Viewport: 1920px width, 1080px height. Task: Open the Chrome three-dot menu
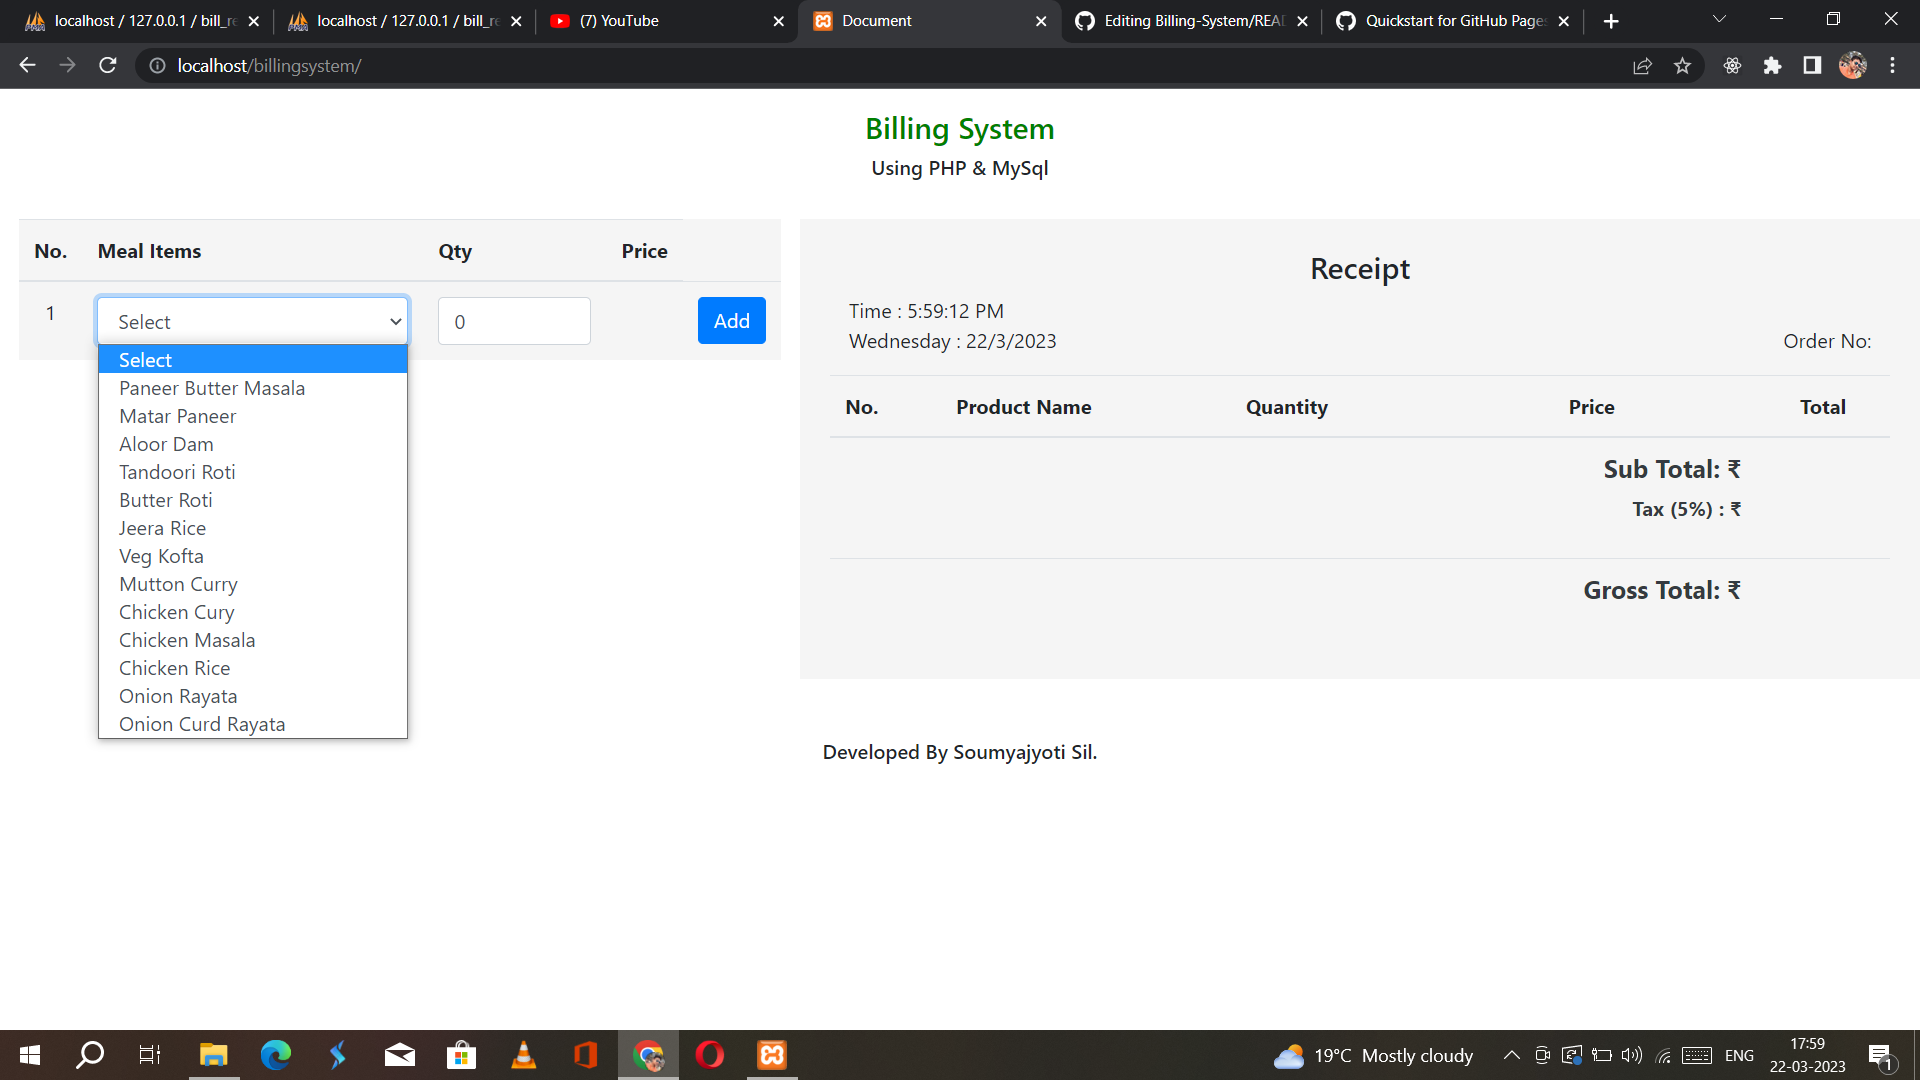(1893, 65)
